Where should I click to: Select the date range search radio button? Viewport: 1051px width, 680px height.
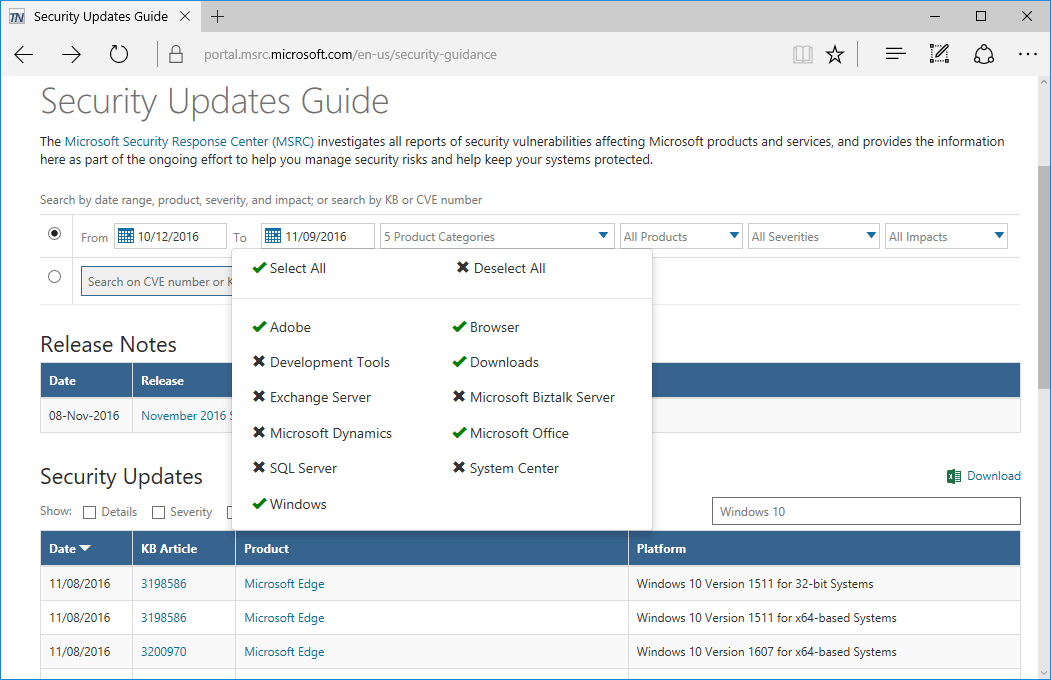[x=54, y=234]
